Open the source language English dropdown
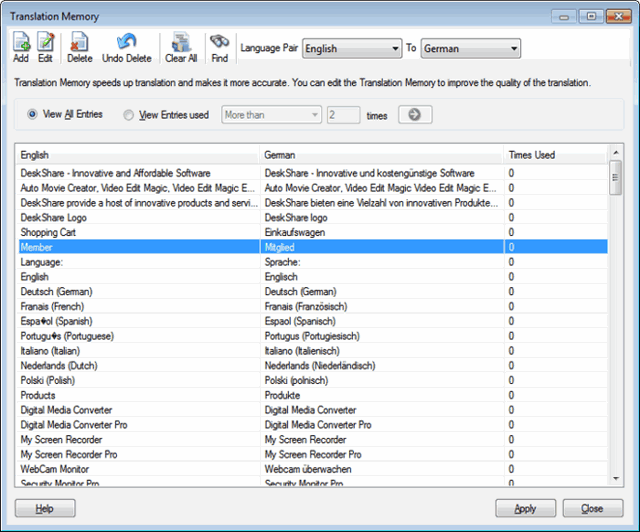This screenshot has width=640, height=532. coord(352,49)
